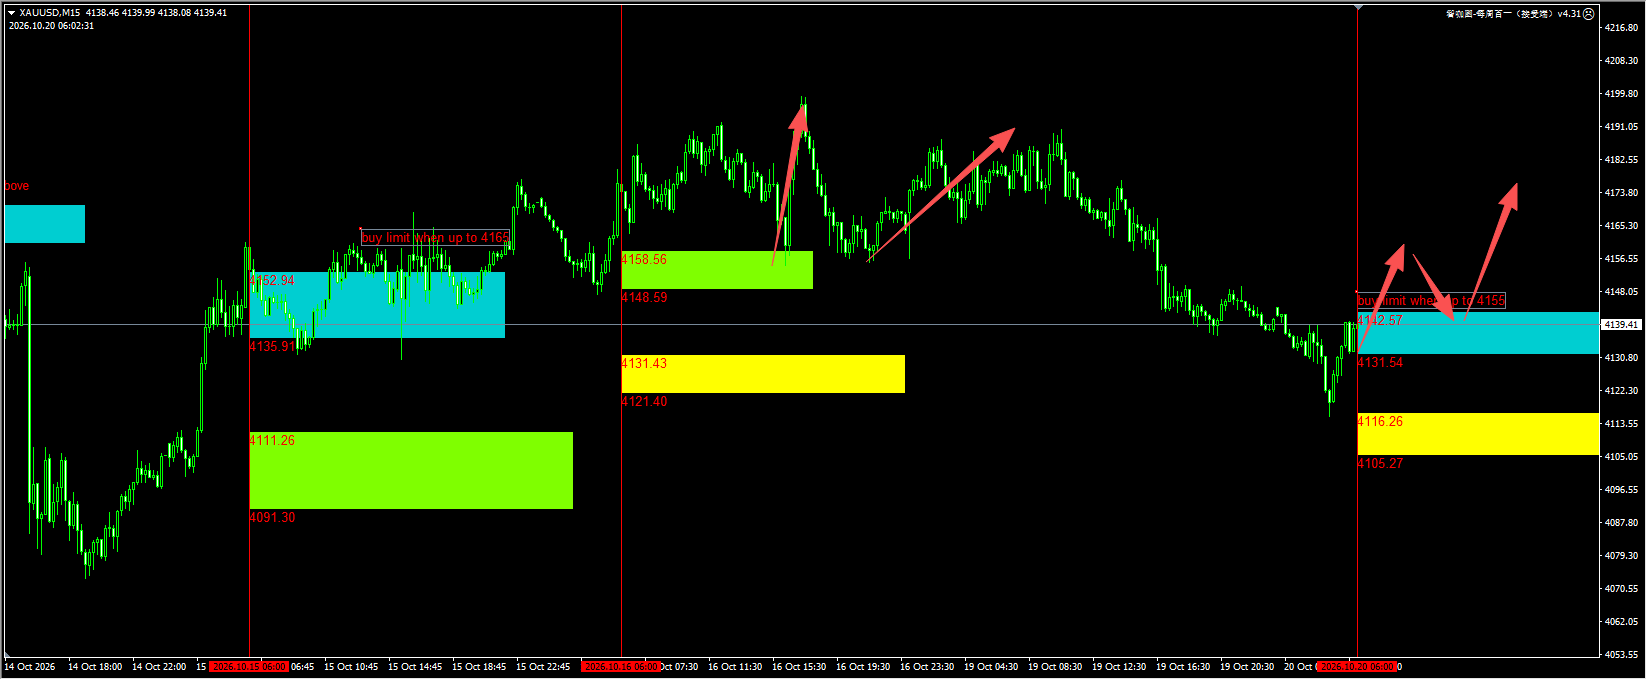The image size is (1647, 680).
Task: Expand the one-click trading arrow beside XAUUSD,M15
Action: point(11,13)
